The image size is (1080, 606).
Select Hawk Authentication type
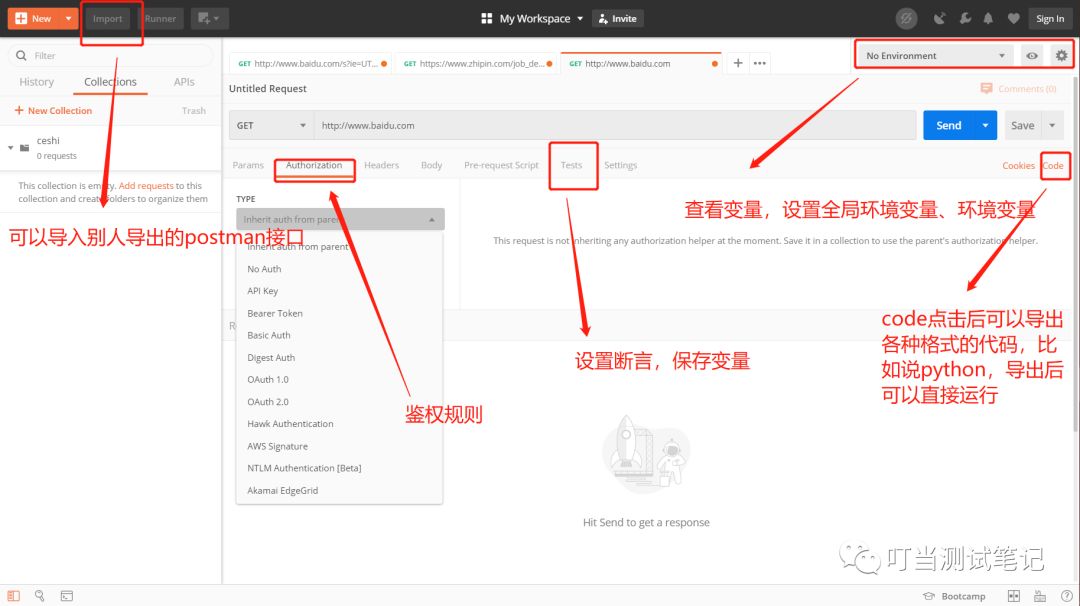290,424
